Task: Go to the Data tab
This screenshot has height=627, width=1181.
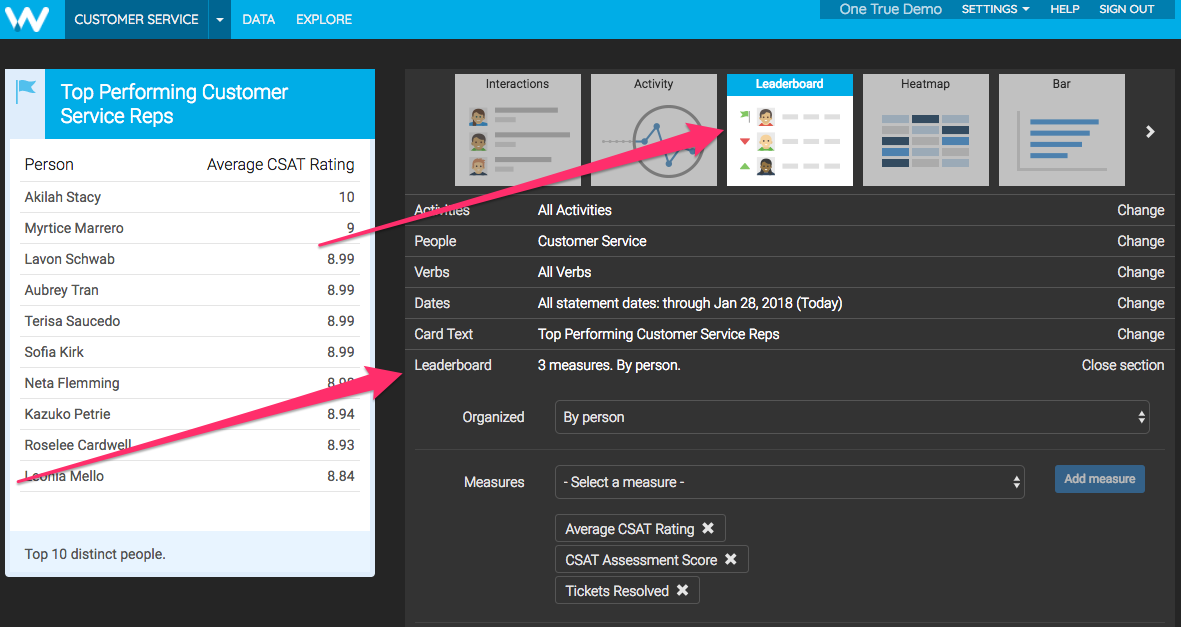Action: (x=258, y=20)
